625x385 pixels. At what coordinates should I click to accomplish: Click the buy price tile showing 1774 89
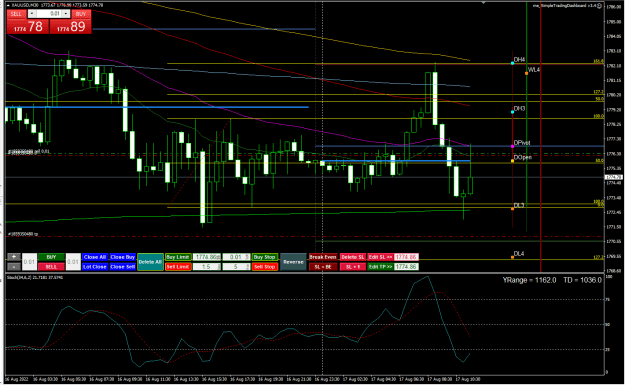[71, 27]
